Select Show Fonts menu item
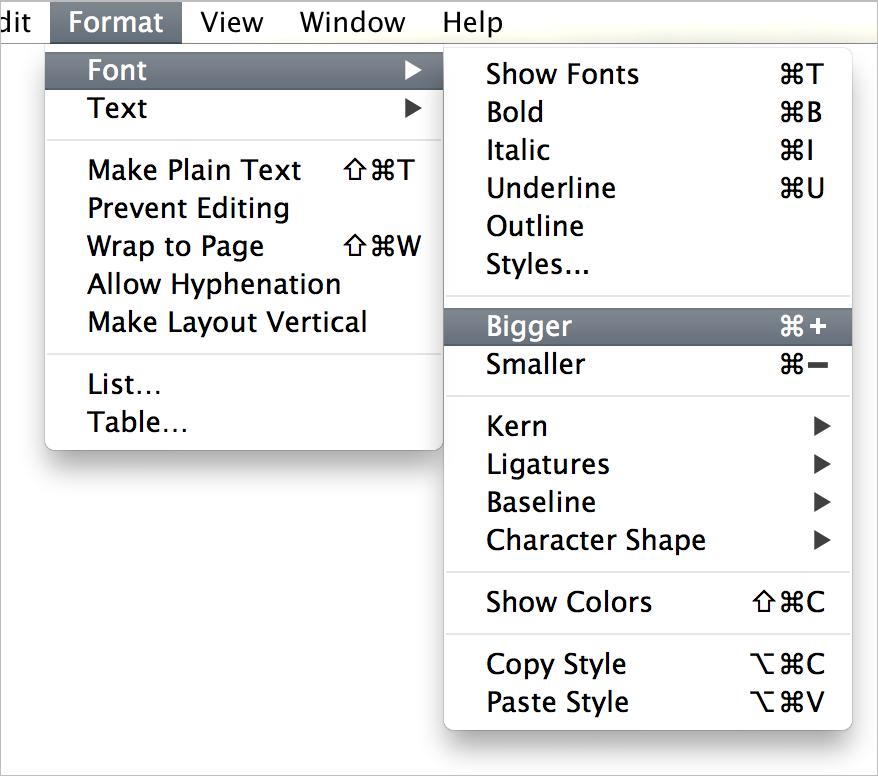 pos(648,74)
